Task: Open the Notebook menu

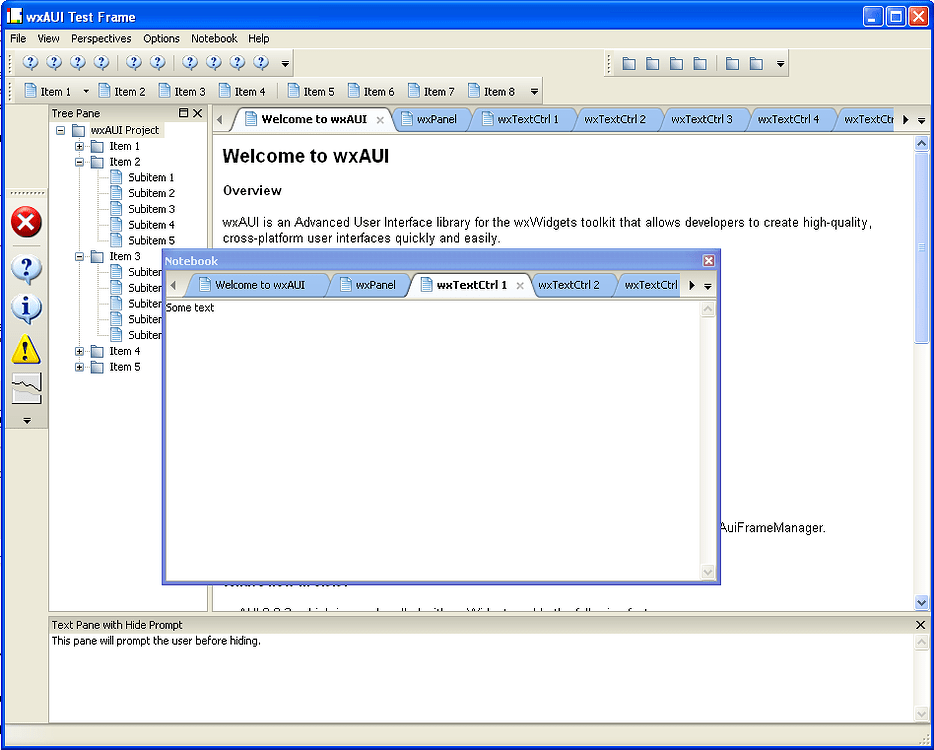Action: (214, 38)
